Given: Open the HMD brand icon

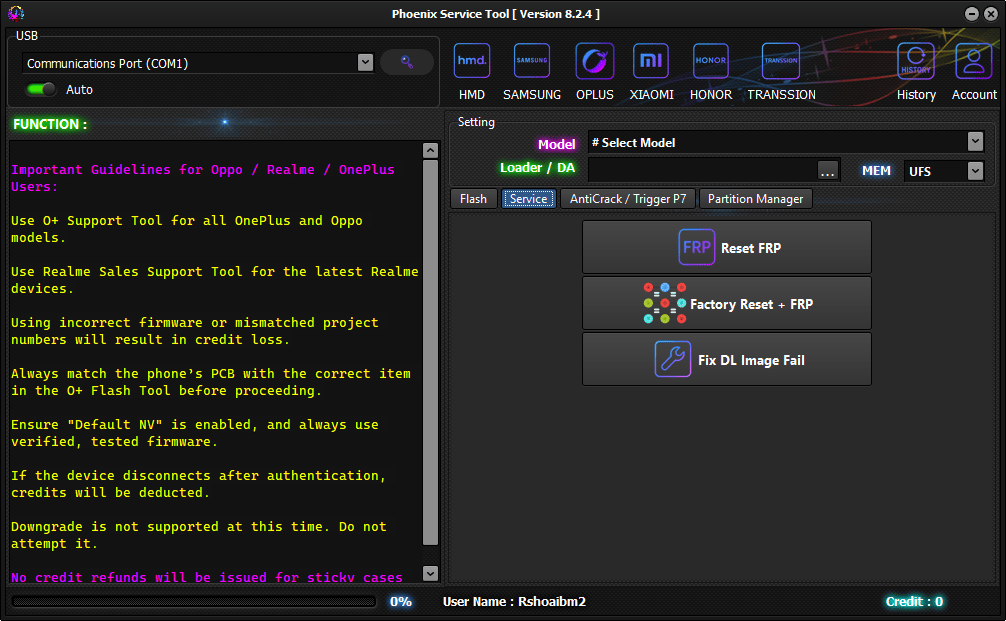Looking at the screenshot, I should [471, 62].
